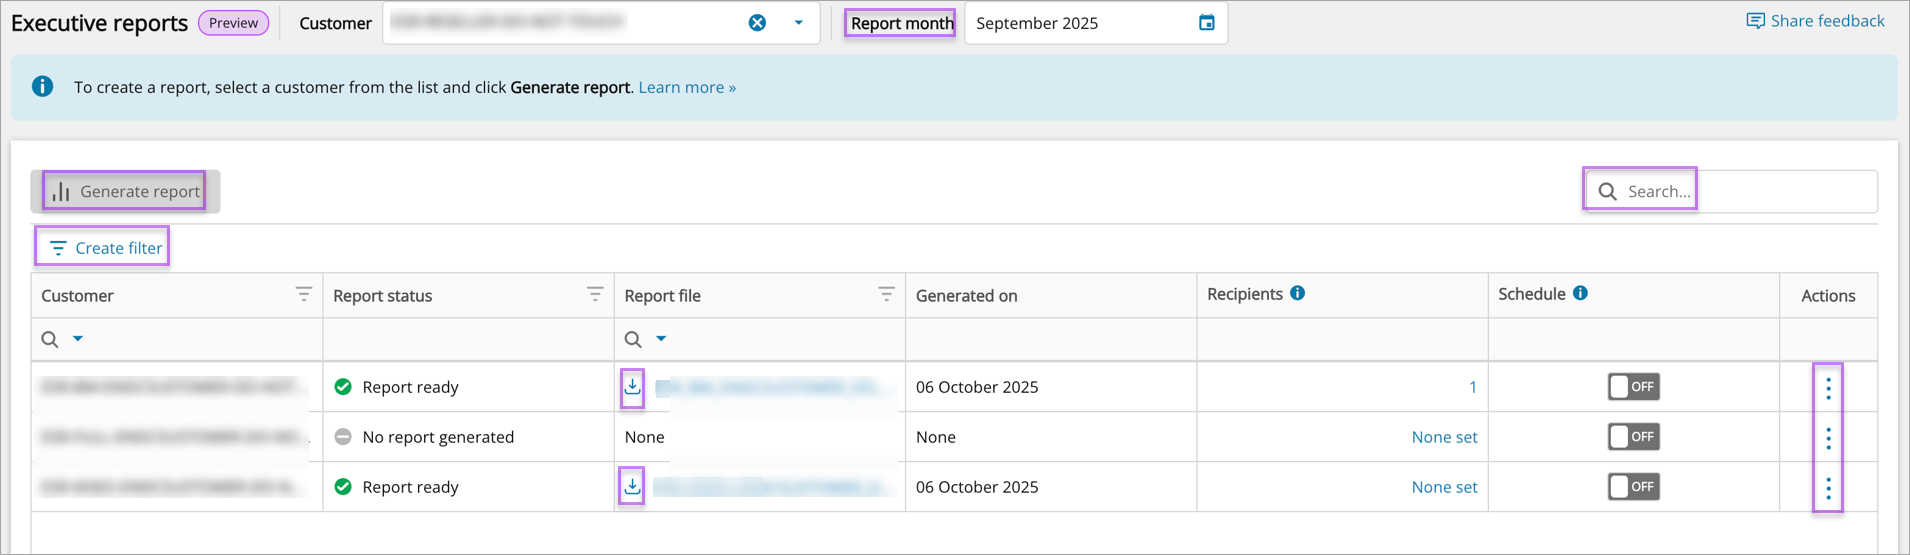
Task: Open actions menu for the second row
Action: coord(1828,438)
